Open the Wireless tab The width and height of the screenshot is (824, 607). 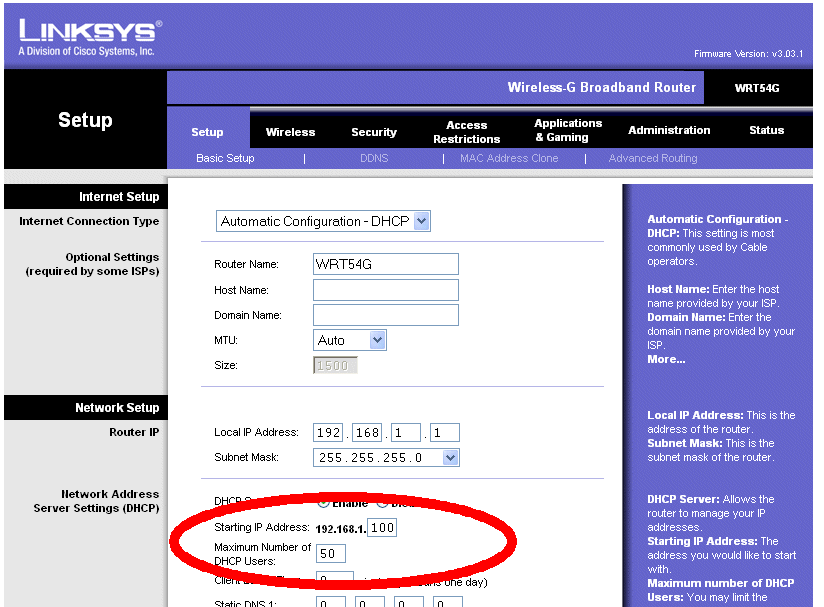pyautogui.click(x=290, y=132)
